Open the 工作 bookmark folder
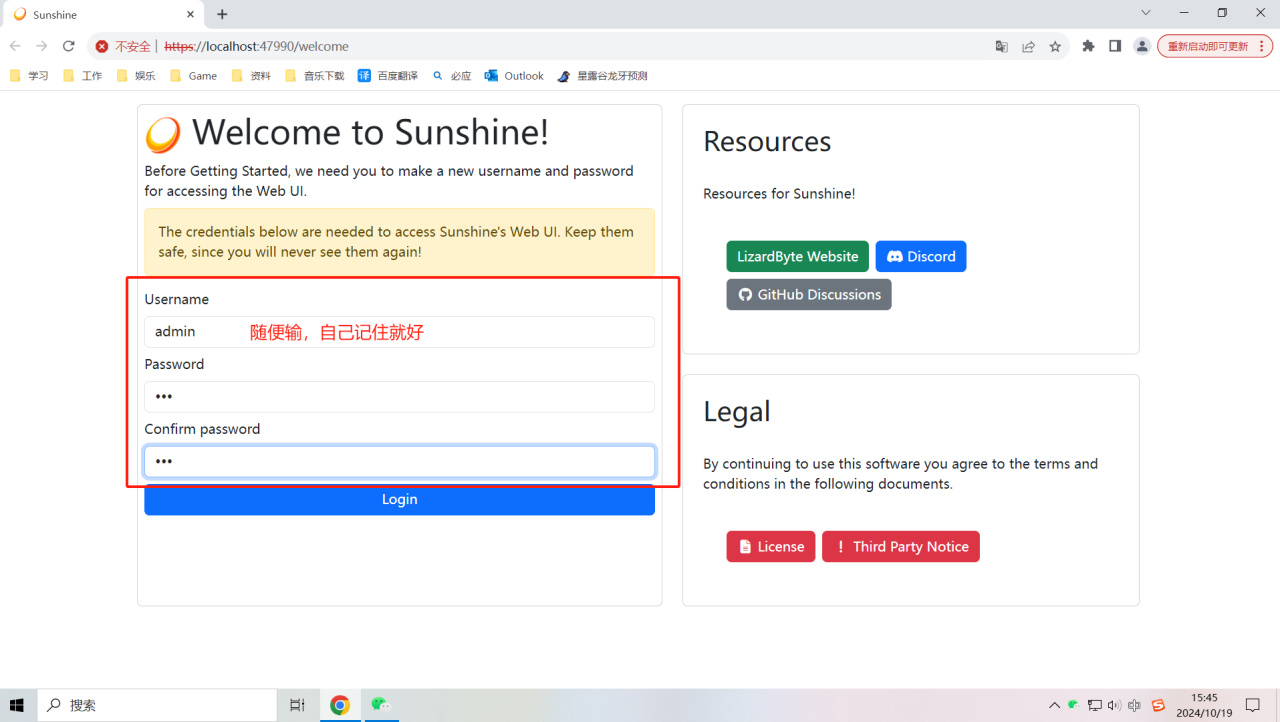The height and width of the screenshot is (722, 1280). [x=83, y=76]
